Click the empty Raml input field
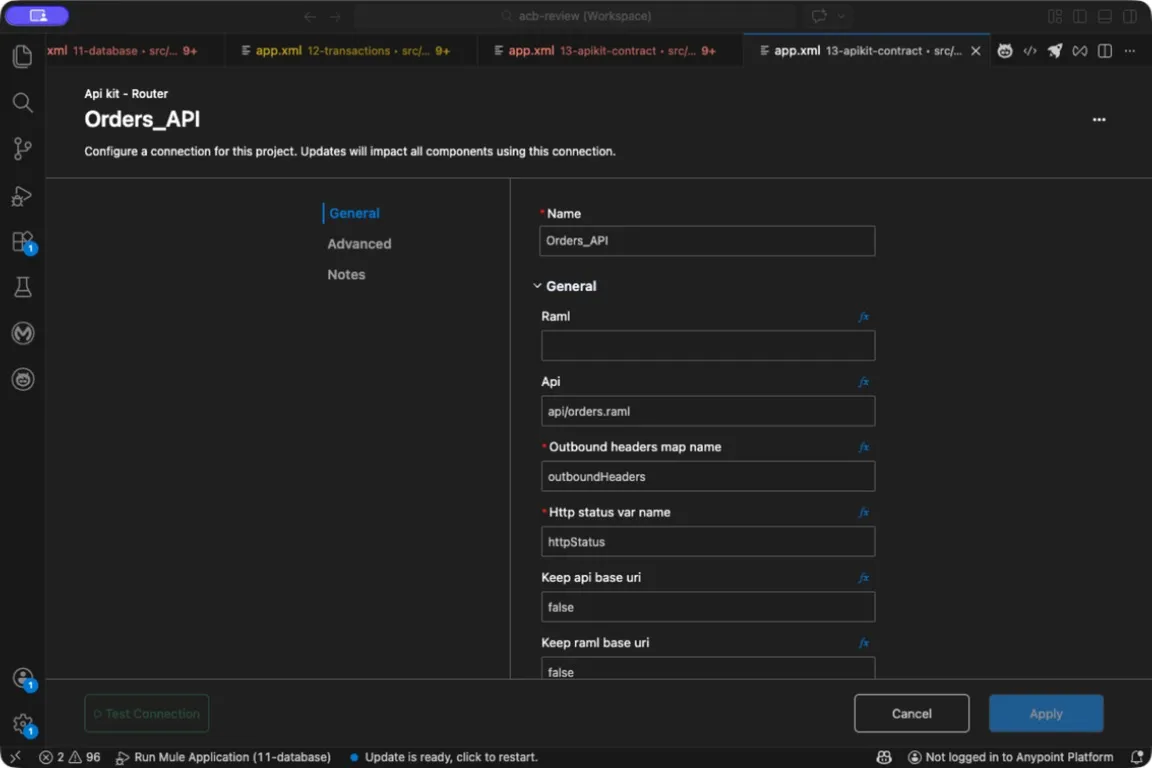This screenshot has height=768, width=1152. (x=708, y=345)
